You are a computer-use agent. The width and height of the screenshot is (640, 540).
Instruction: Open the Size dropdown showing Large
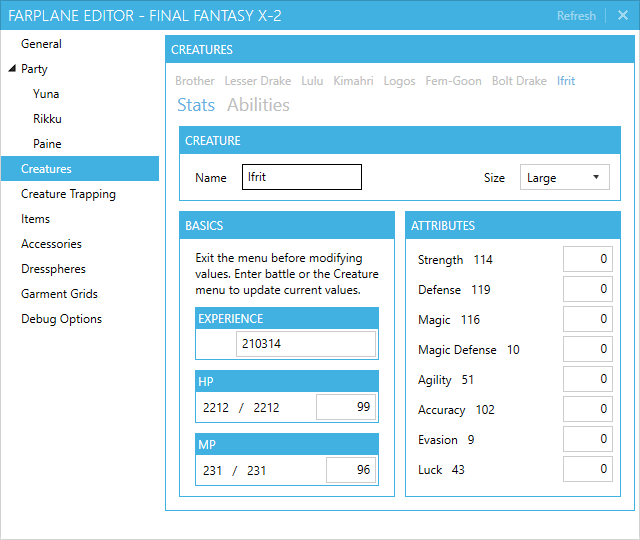pyautogui.click(x=564, y=177)
